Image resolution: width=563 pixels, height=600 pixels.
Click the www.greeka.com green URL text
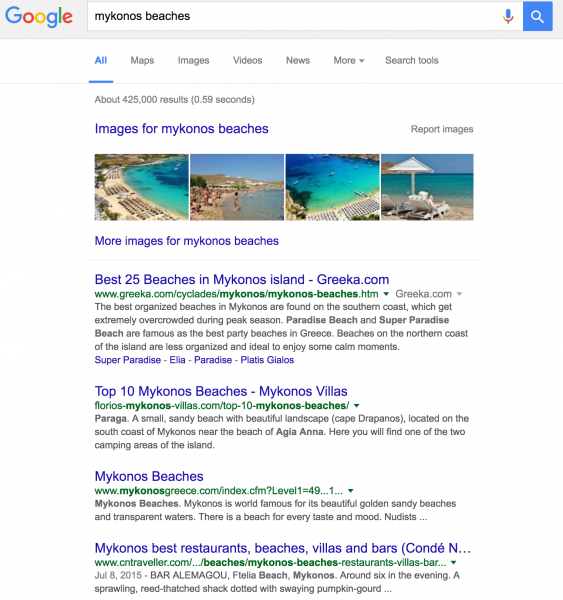click(x=236, y=294)
